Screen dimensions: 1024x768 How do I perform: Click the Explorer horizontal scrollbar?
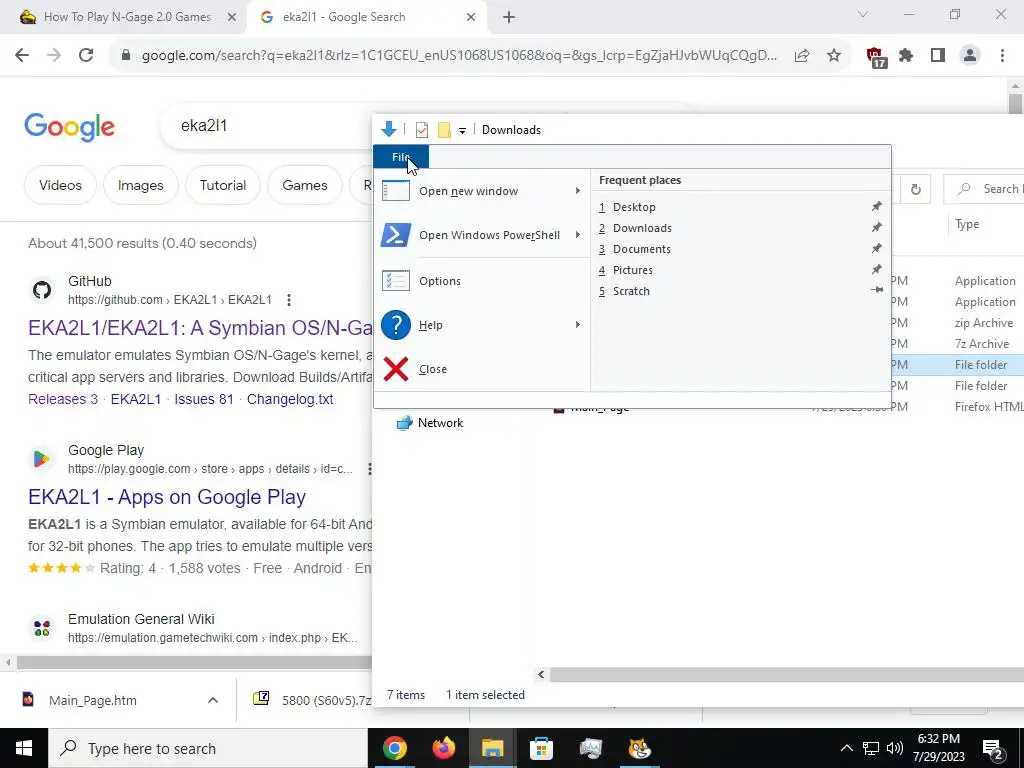(x=786, y=674)
